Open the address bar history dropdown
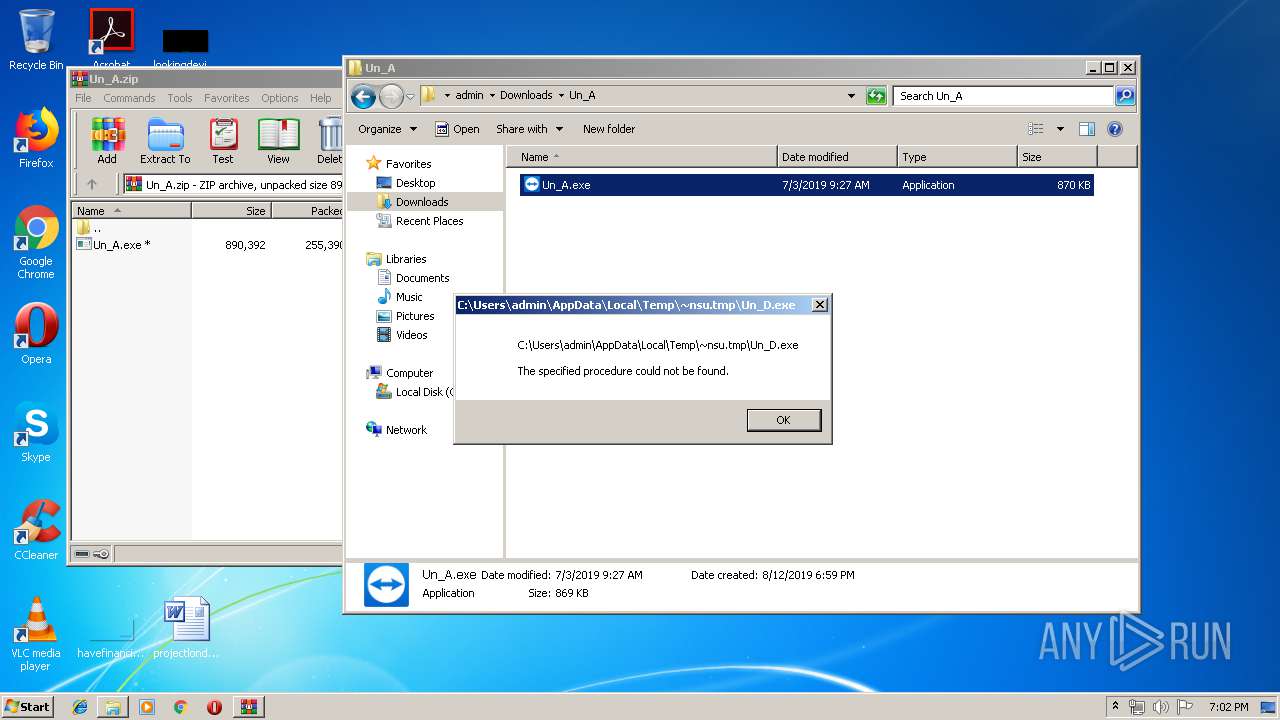Screen dimensions: 1280x720 [851, 96]
